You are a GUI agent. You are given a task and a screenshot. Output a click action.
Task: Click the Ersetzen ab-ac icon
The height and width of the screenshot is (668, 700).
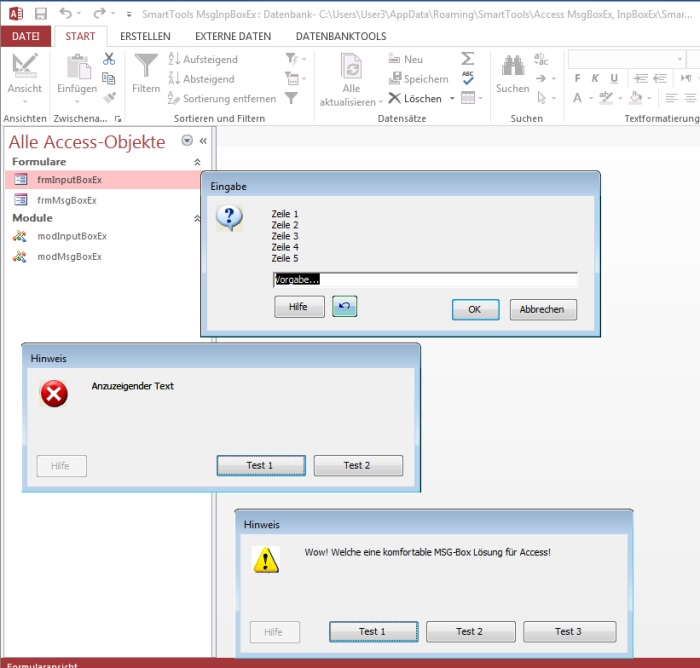541,58
